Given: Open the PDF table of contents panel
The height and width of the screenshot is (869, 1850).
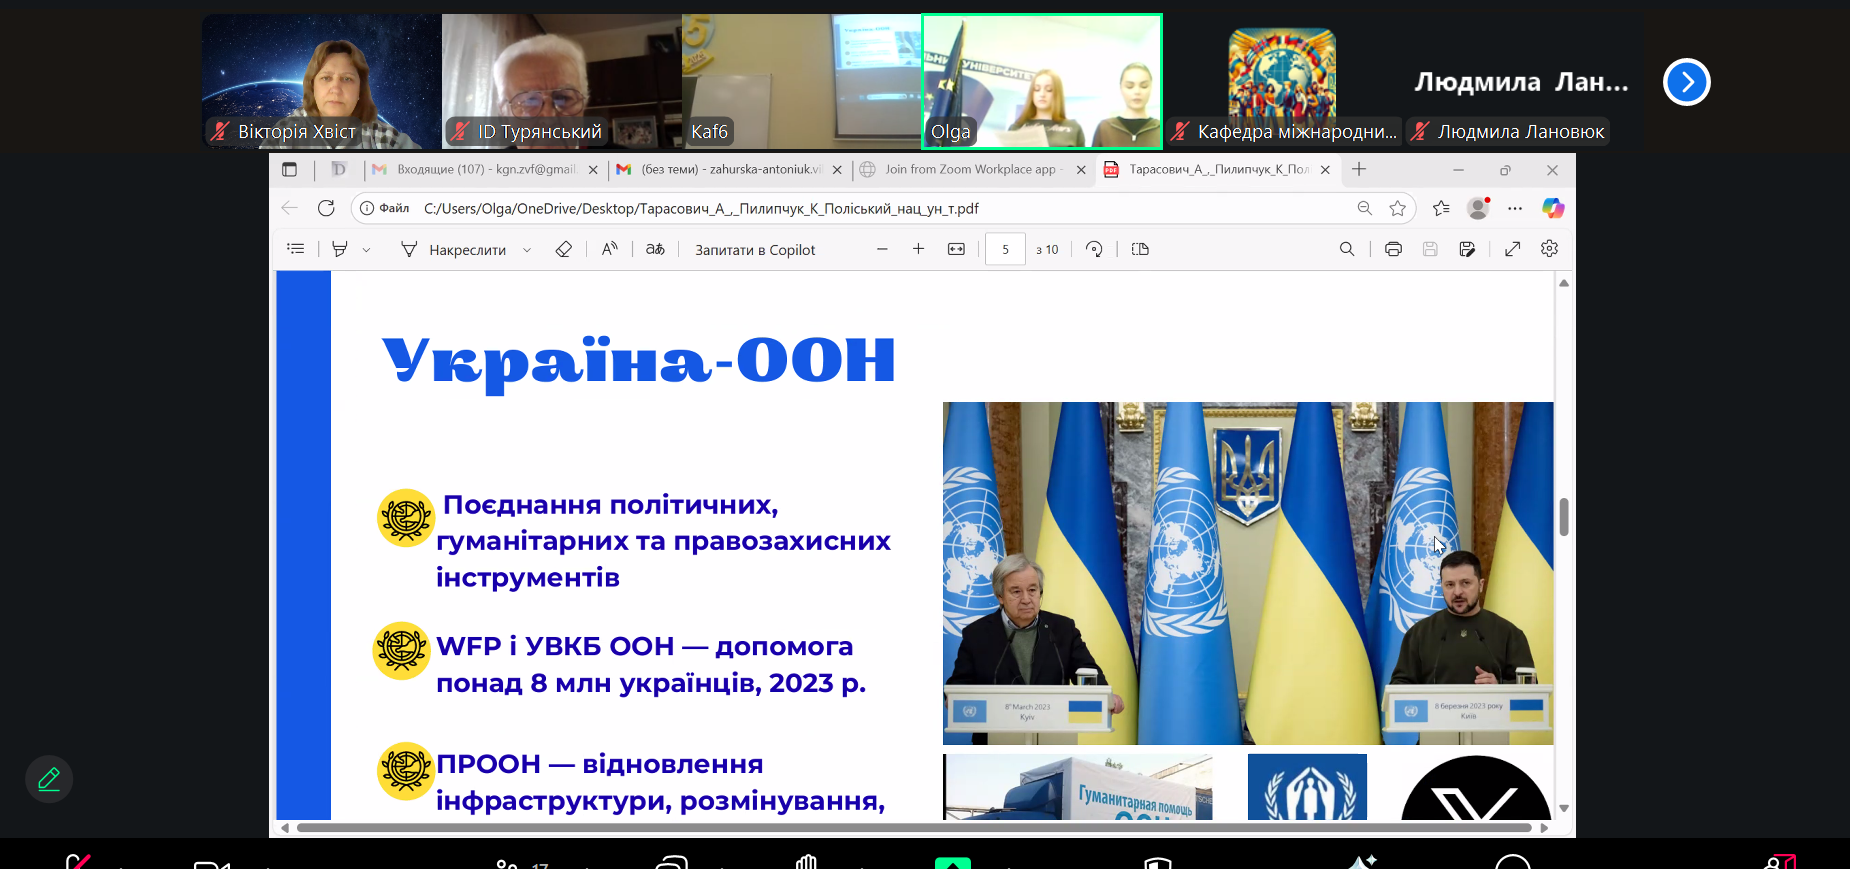Looking at the screenshot, I should 296,249.
